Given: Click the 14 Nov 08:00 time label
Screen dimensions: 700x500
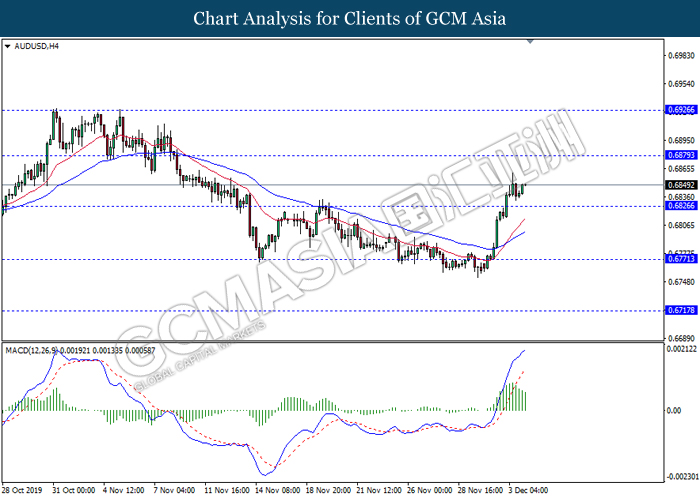Looking at the screenshot, I should pos(278,490).
